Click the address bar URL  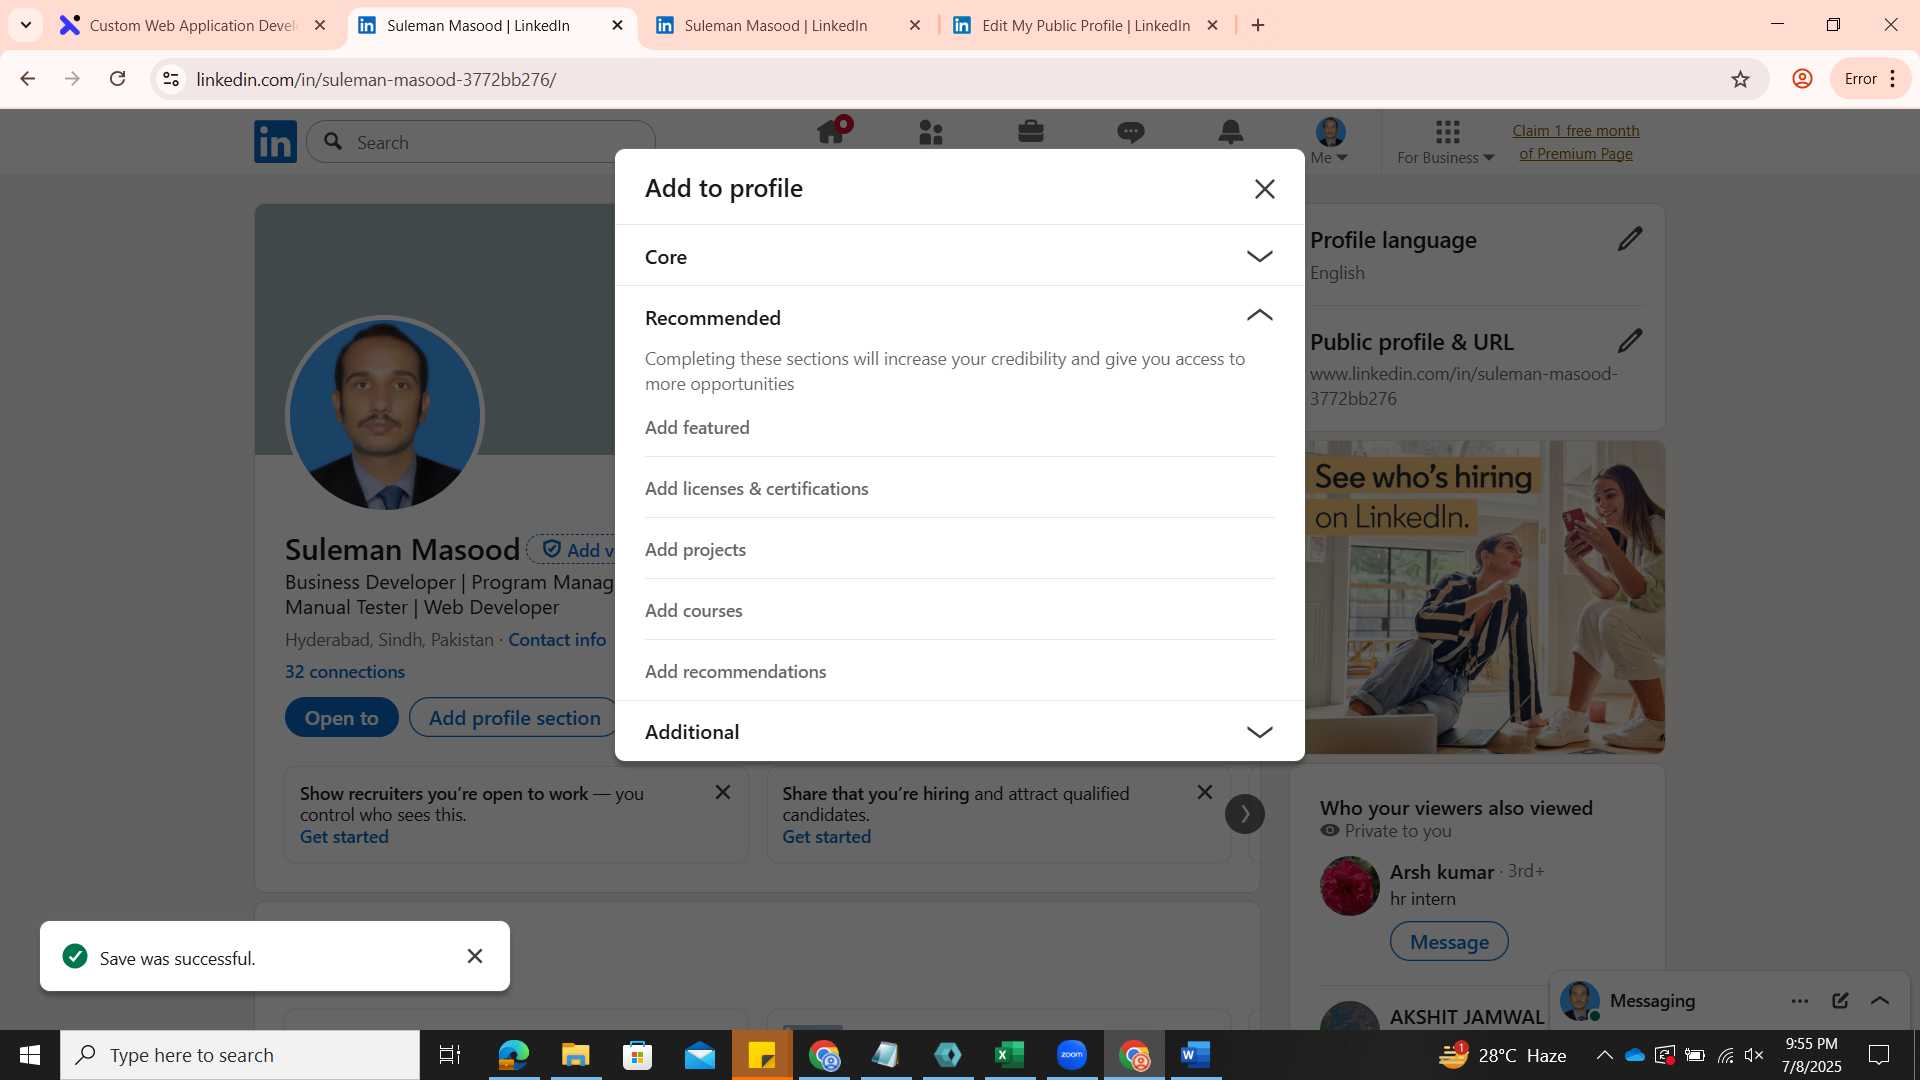tap(376, 79)
